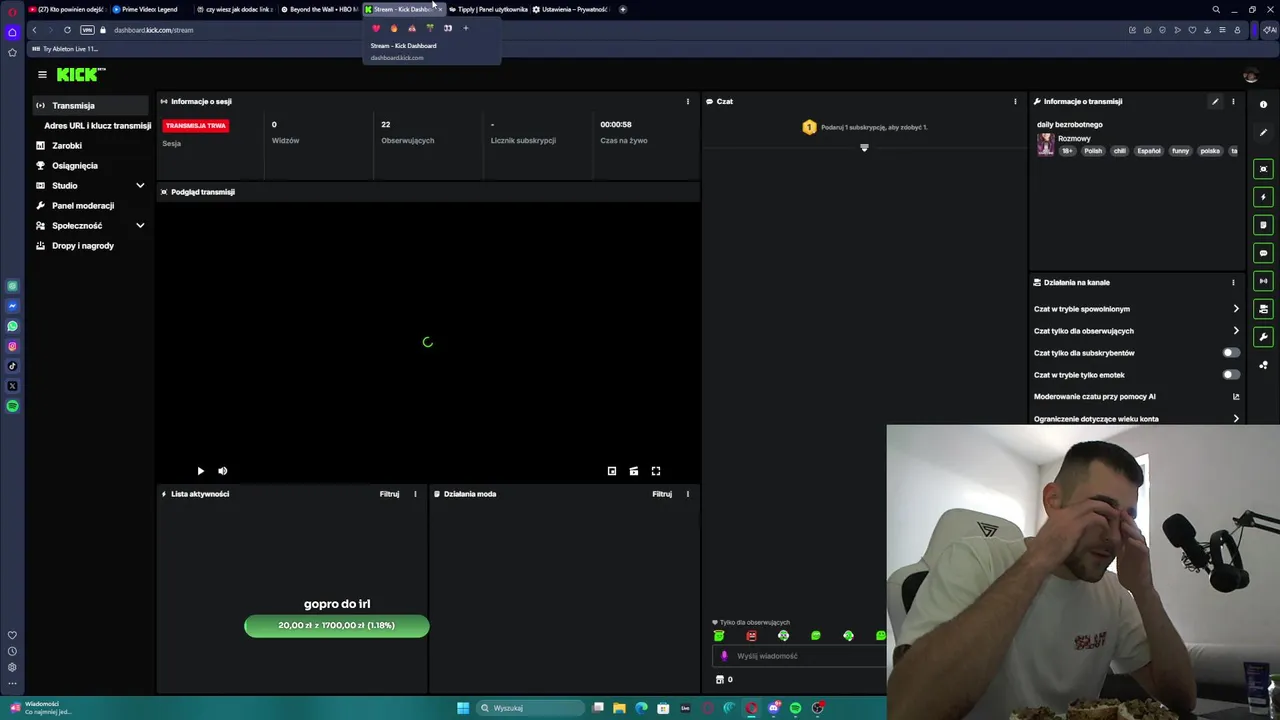Open Informacje o sesji options menu
Image resolution: width=1280 pixels, height=720 pixels.
687,101
